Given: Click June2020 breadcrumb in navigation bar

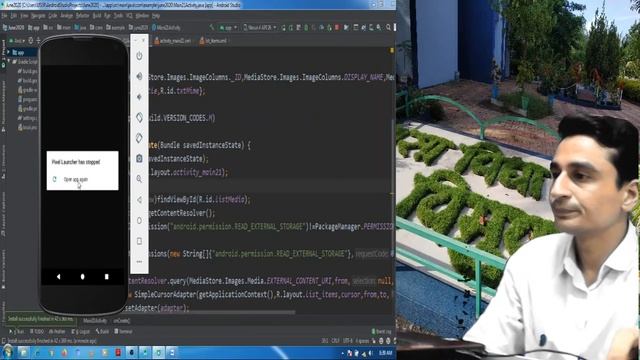Looking at the screenshot, I should pyautogui.click(x=13, y=27).
